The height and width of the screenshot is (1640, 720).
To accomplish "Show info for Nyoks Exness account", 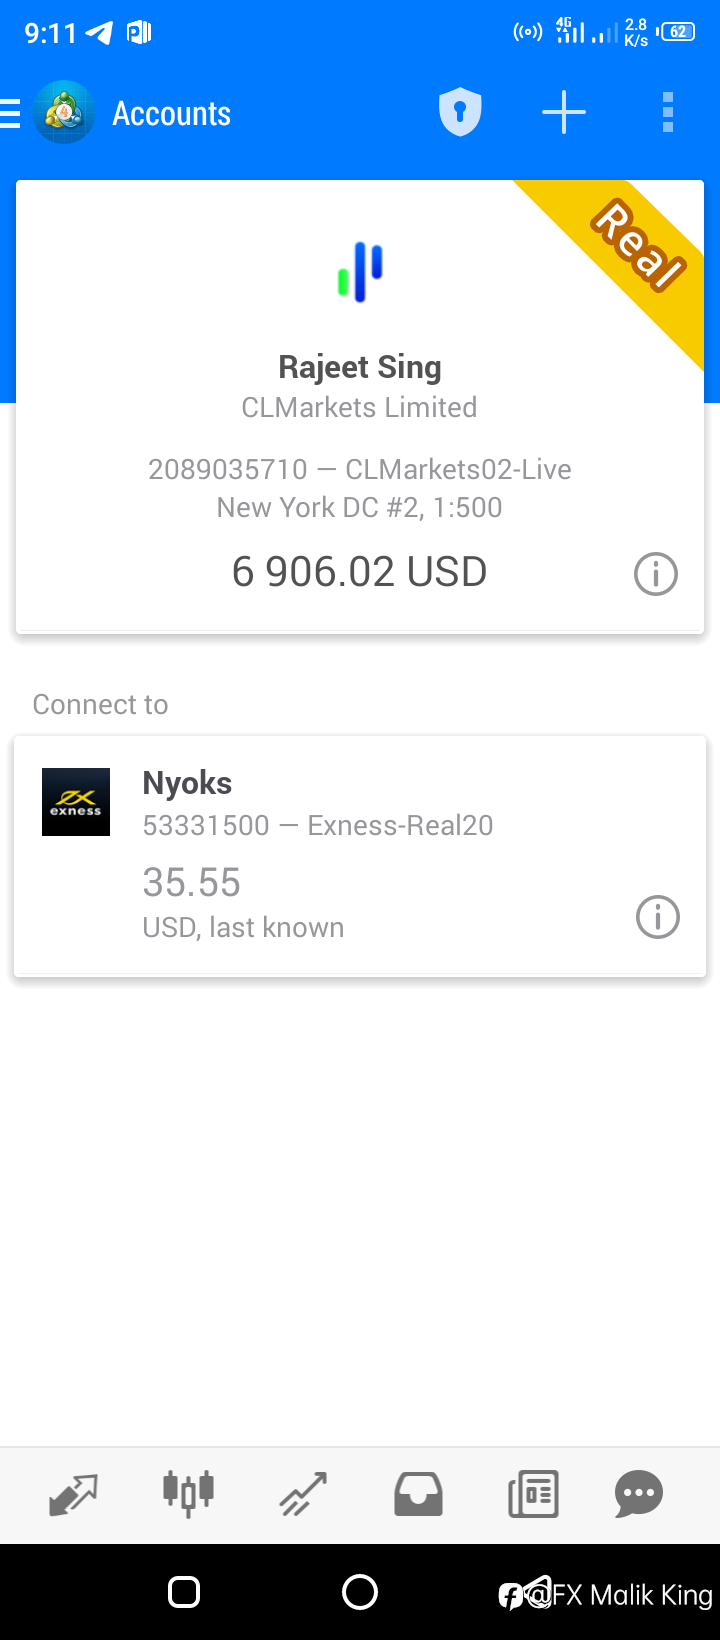I will 658,917.
